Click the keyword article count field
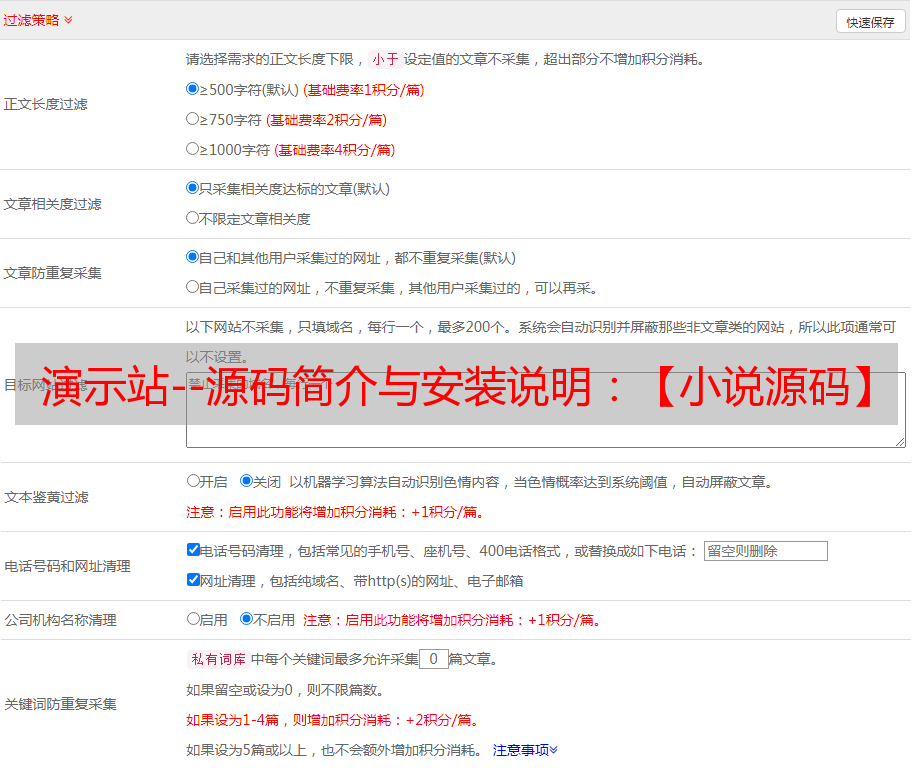The image size is (912, 768). pos(433,659)
